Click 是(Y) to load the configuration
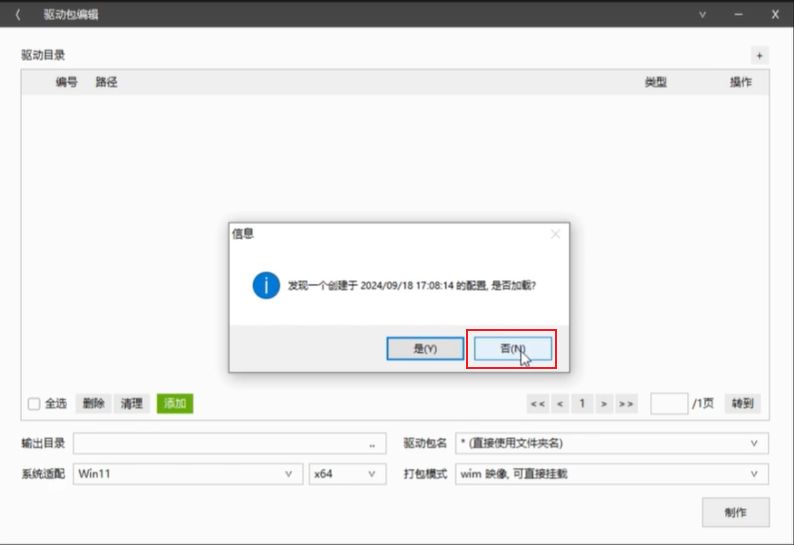Image resolution: width=794 pixels, height=545 pixels. coord(425,348)
